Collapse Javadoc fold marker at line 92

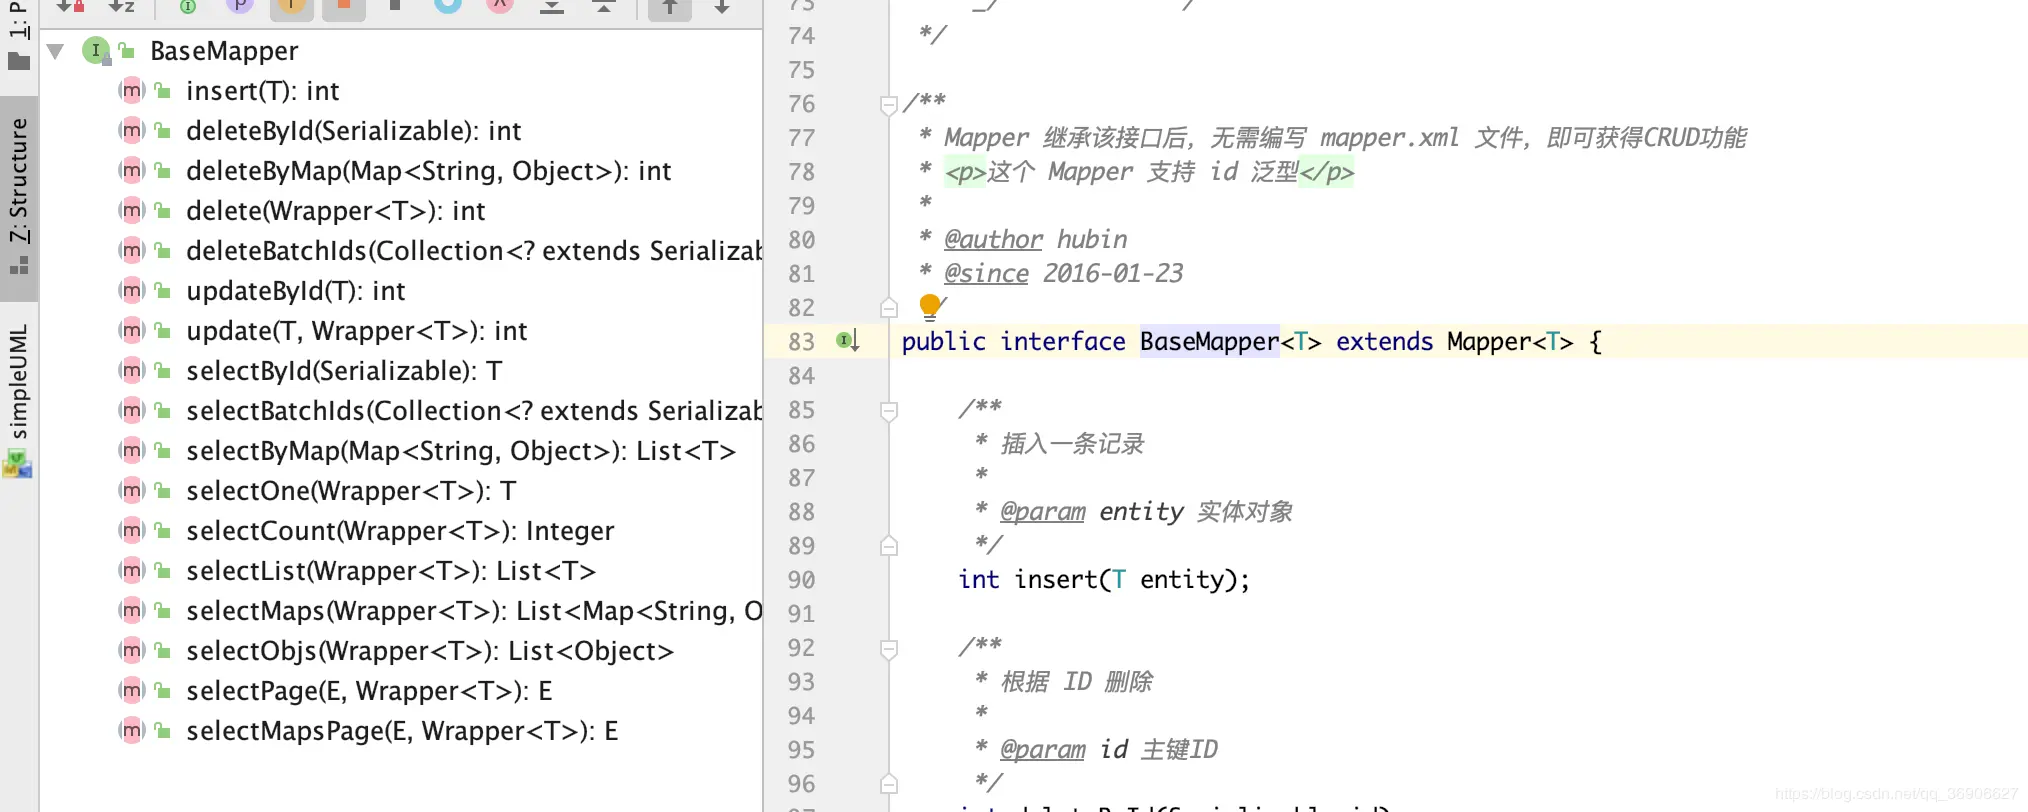pos(888,648)
